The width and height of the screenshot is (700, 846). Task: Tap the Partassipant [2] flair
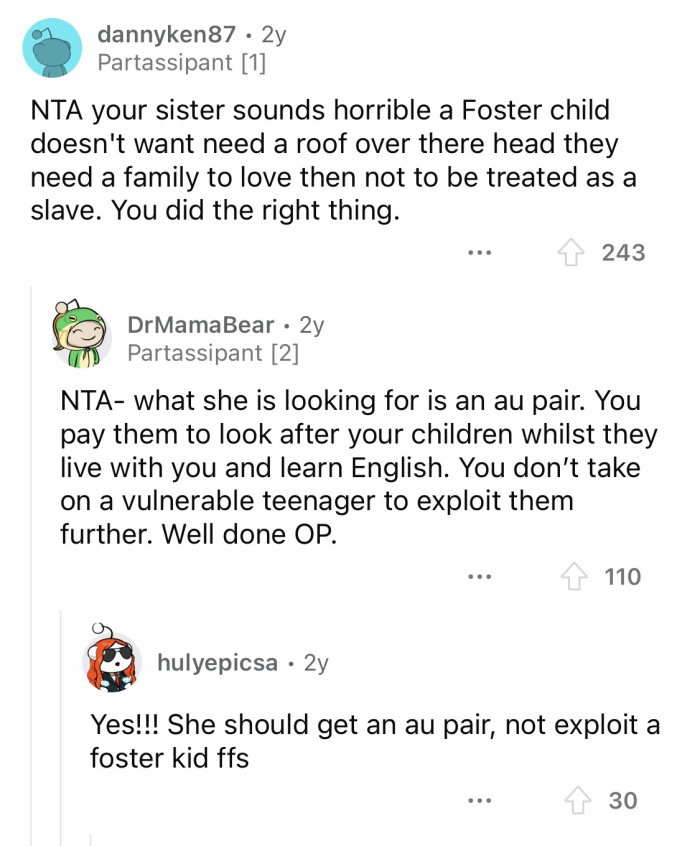[x=213, y=353]
